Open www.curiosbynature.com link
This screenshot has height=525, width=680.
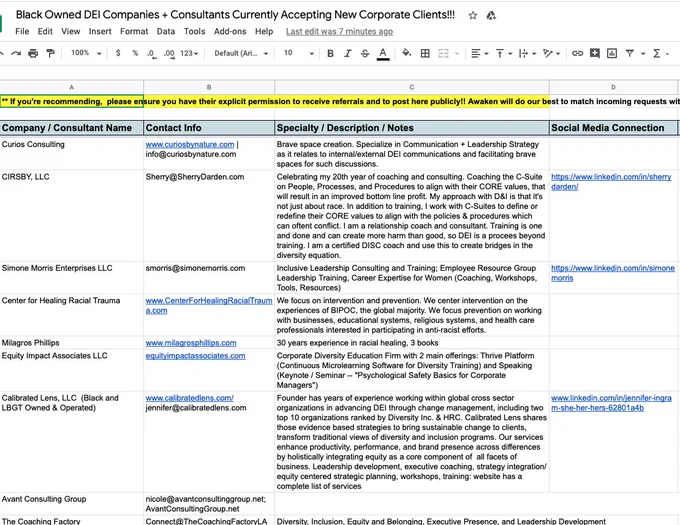click(190, 144)
